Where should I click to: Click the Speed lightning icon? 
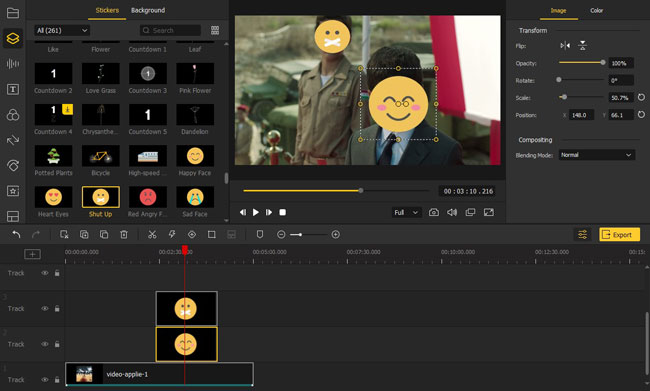(172, 235)
